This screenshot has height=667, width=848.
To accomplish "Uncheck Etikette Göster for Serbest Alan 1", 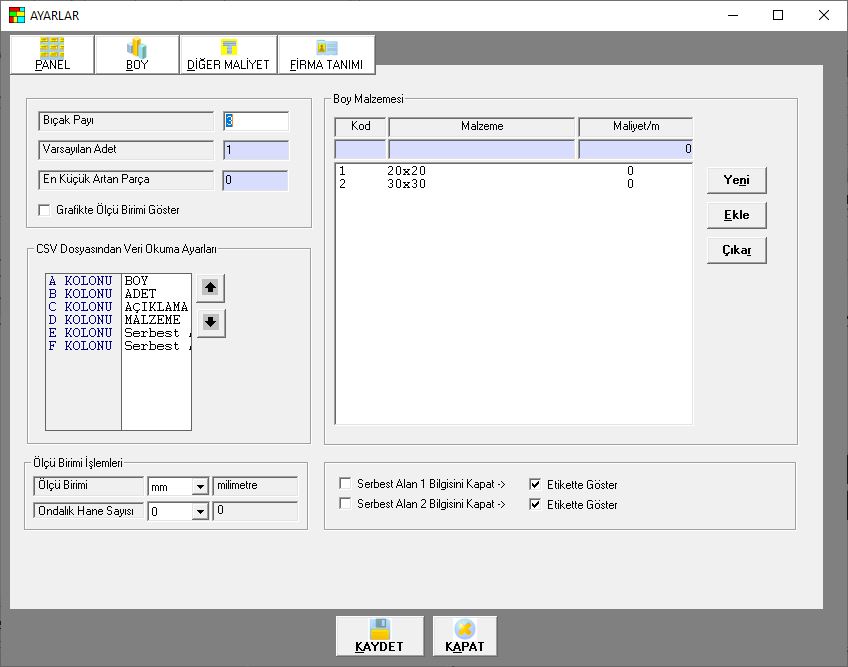I will pyautogui.click(x=535, y=484).
